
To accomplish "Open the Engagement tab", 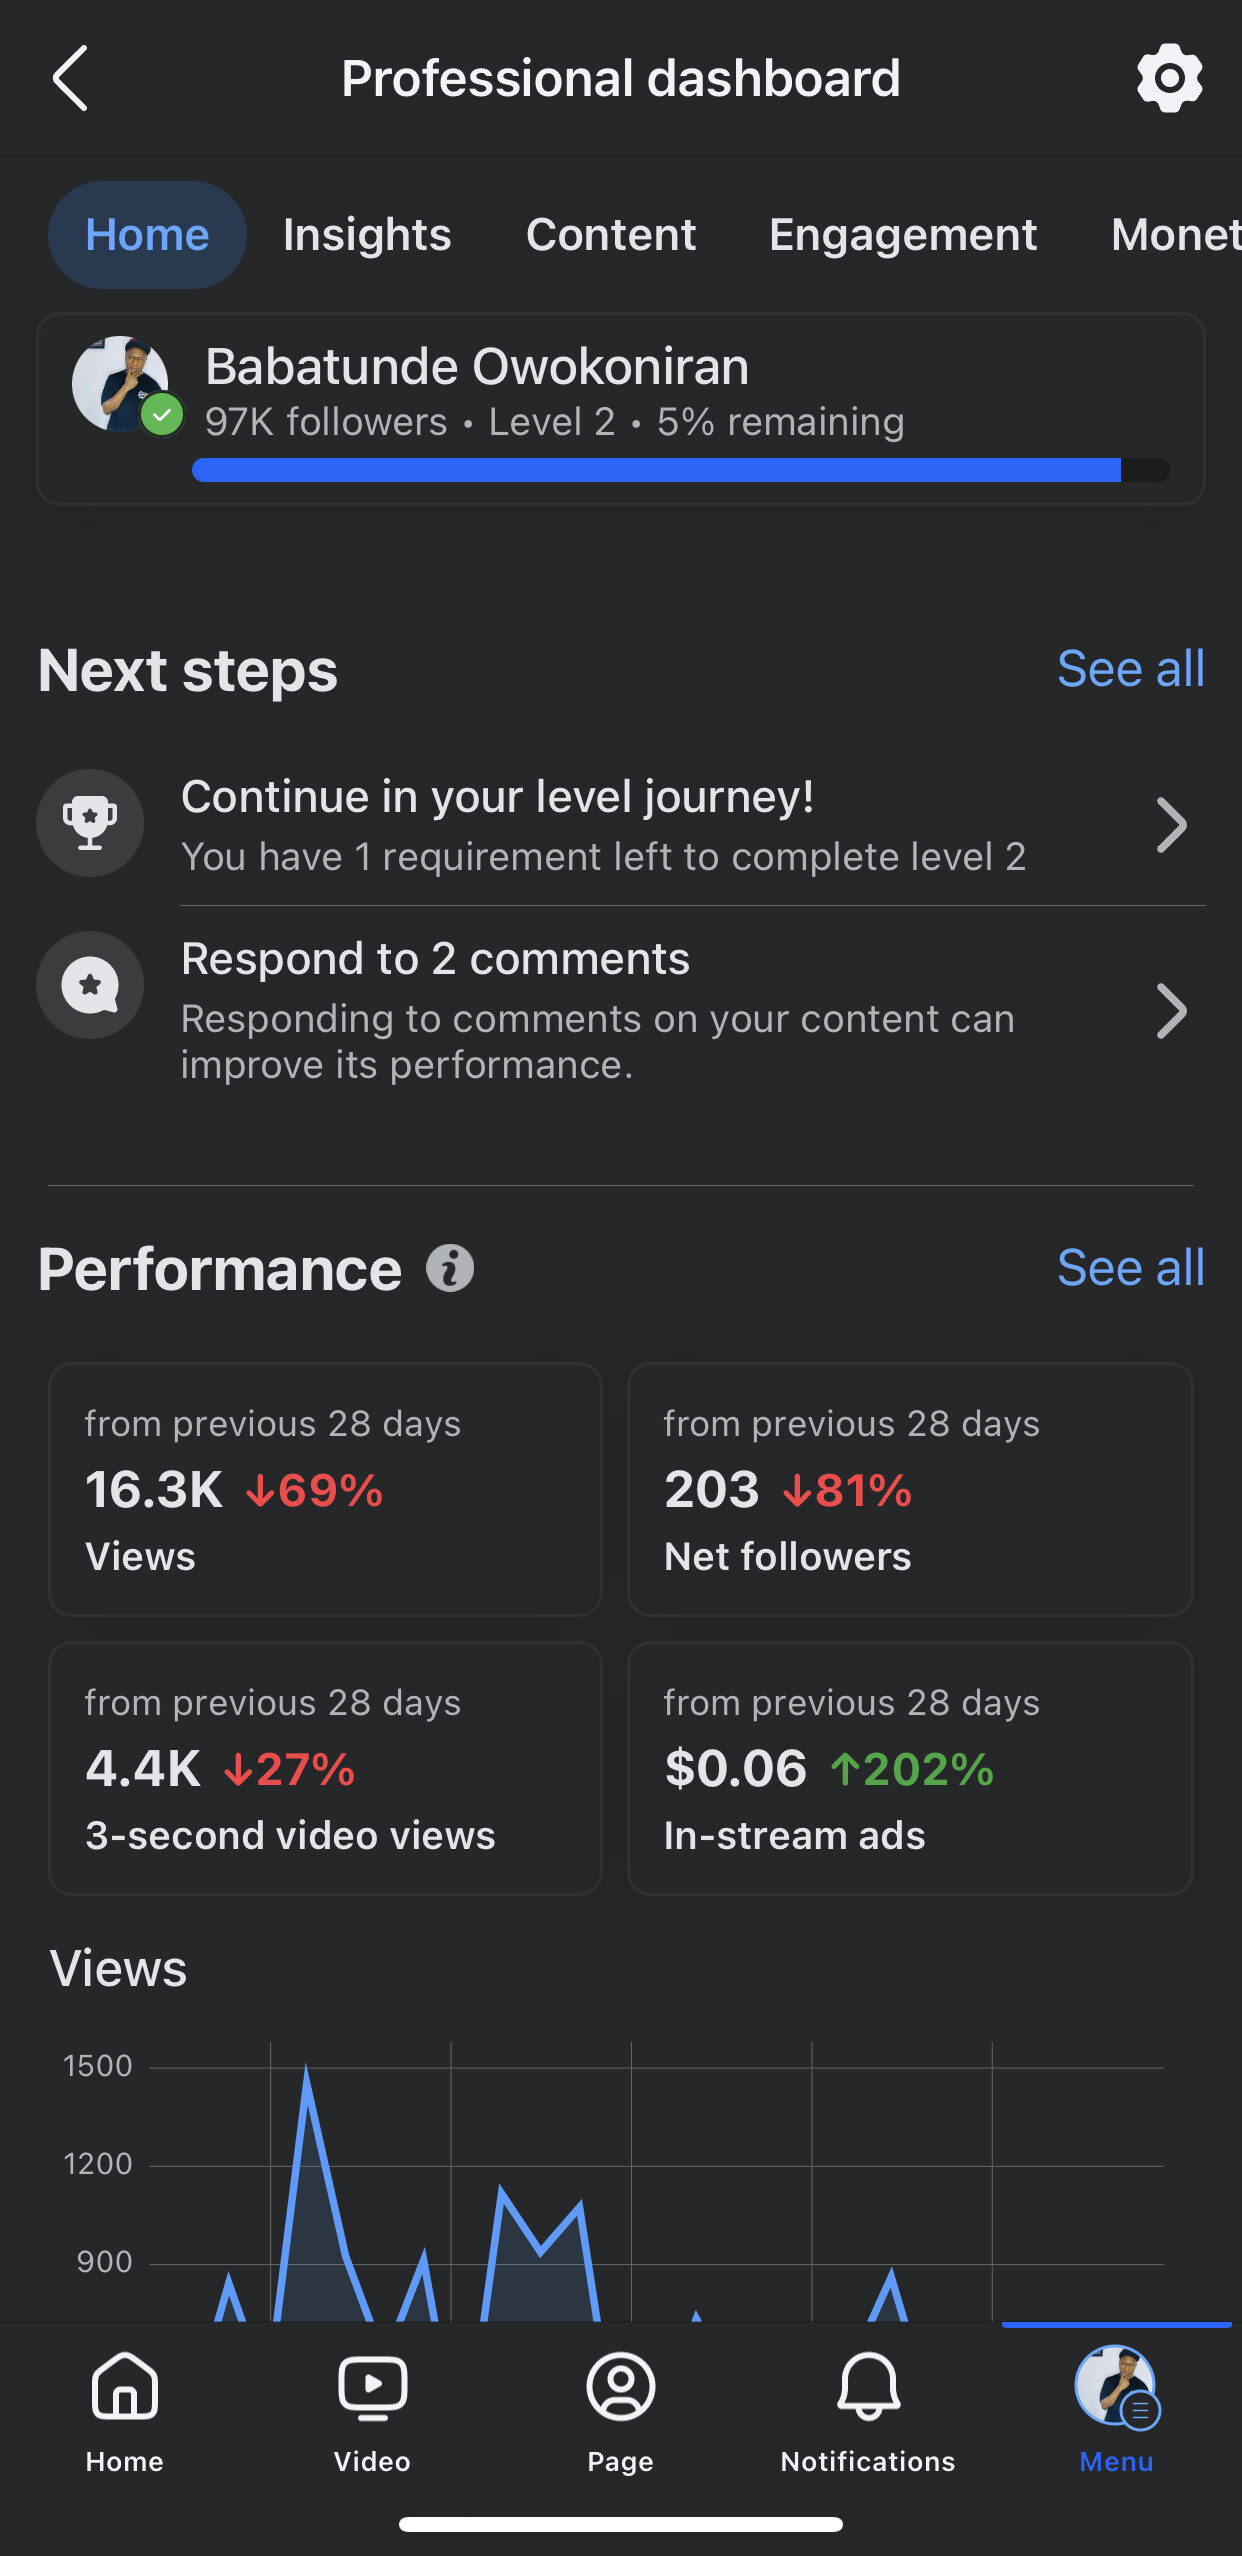I will [x=903, y=235].
